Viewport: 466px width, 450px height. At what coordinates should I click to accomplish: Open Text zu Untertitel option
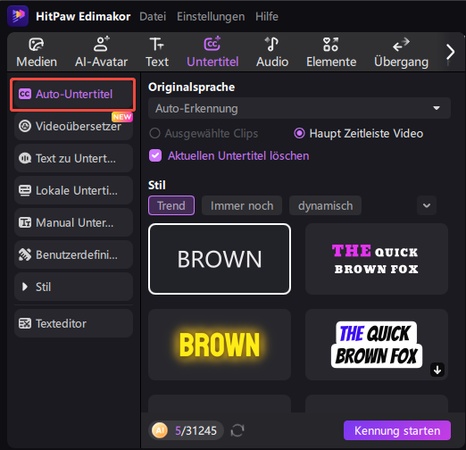click(73, 158)
